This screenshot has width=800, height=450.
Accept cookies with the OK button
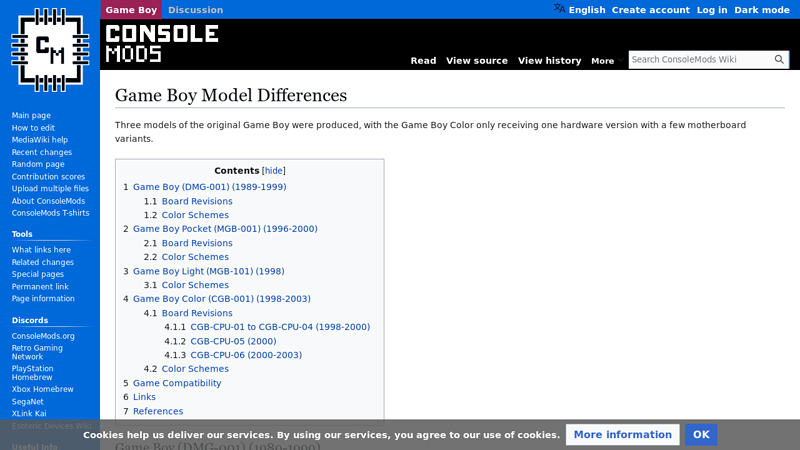(x=701, y=435)
